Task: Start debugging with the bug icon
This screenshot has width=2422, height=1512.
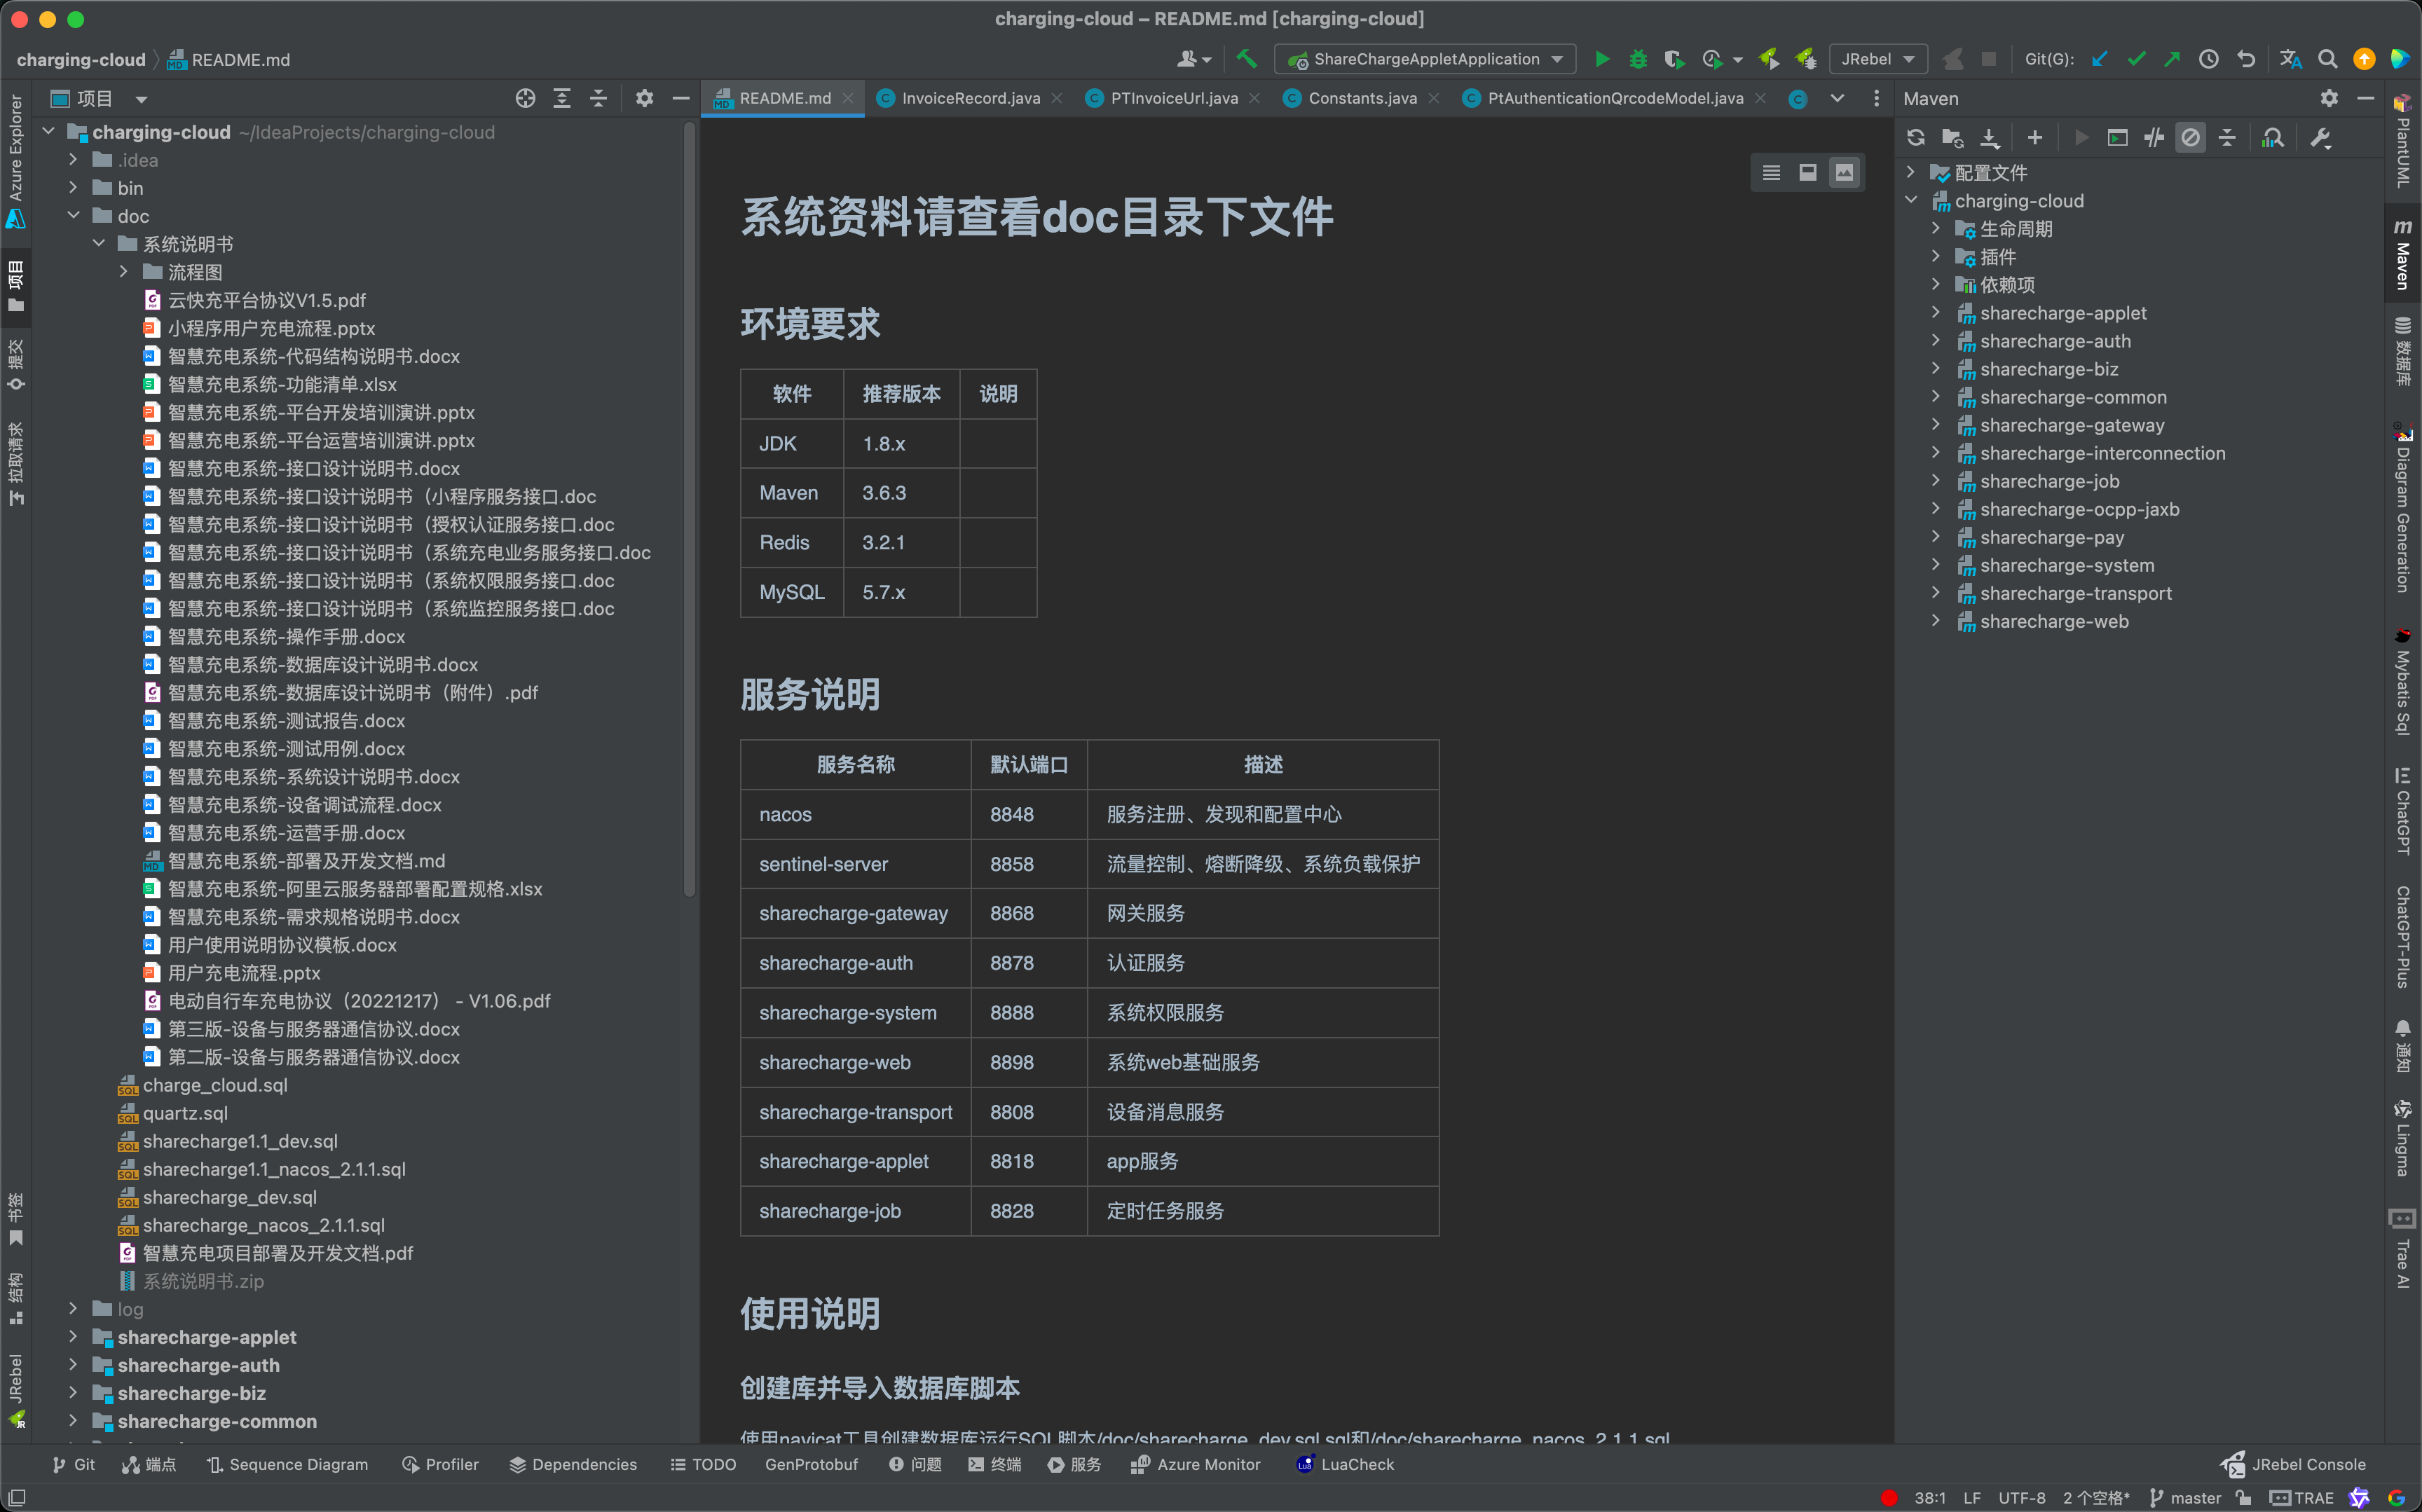Action: tap(1638, 59)
